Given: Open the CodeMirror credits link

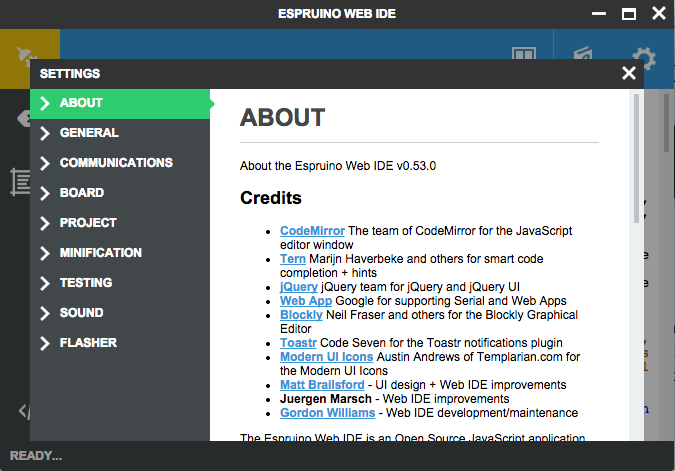Looking at the screenshot, I should click(x=312, y=231).
